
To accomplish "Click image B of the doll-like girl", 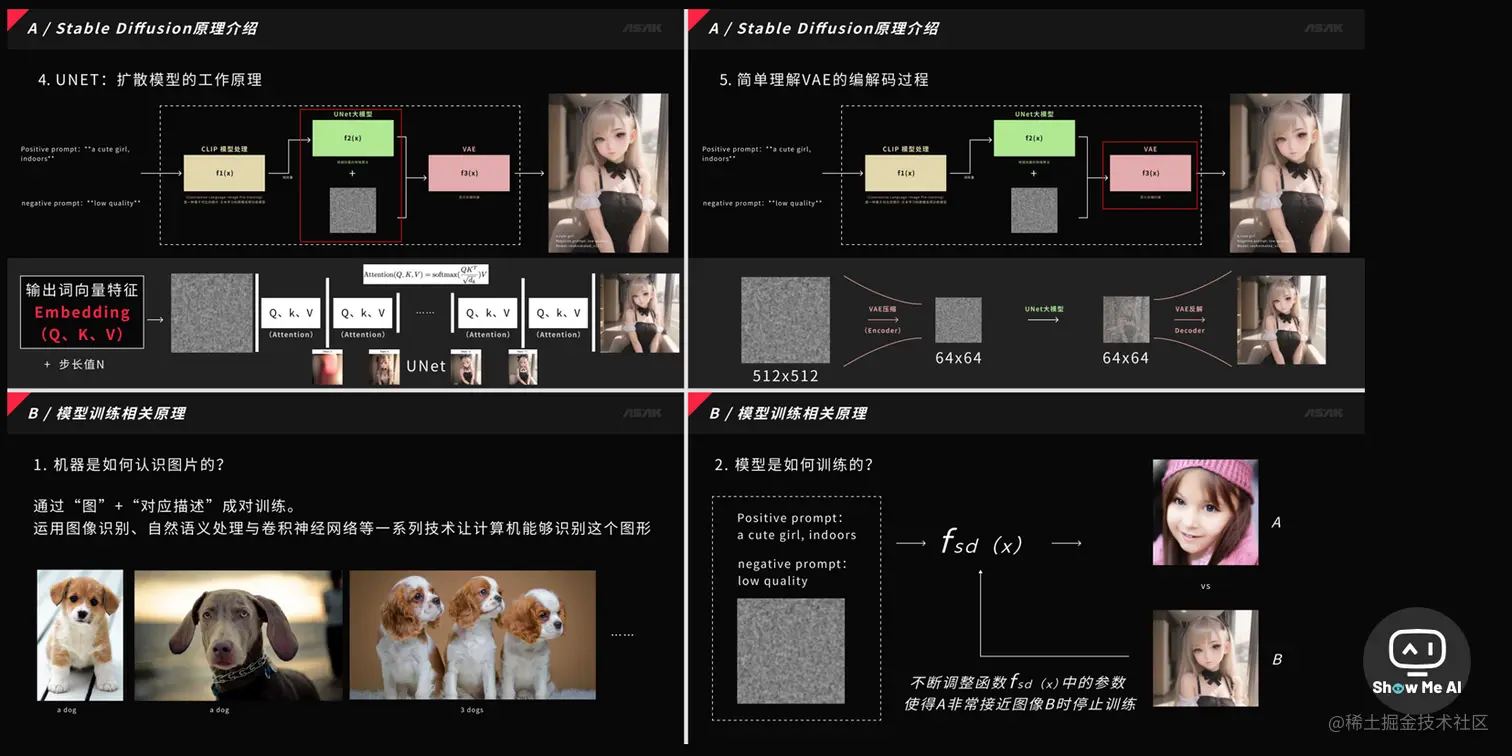I will pyautogui.click(x=1205, y=658).
